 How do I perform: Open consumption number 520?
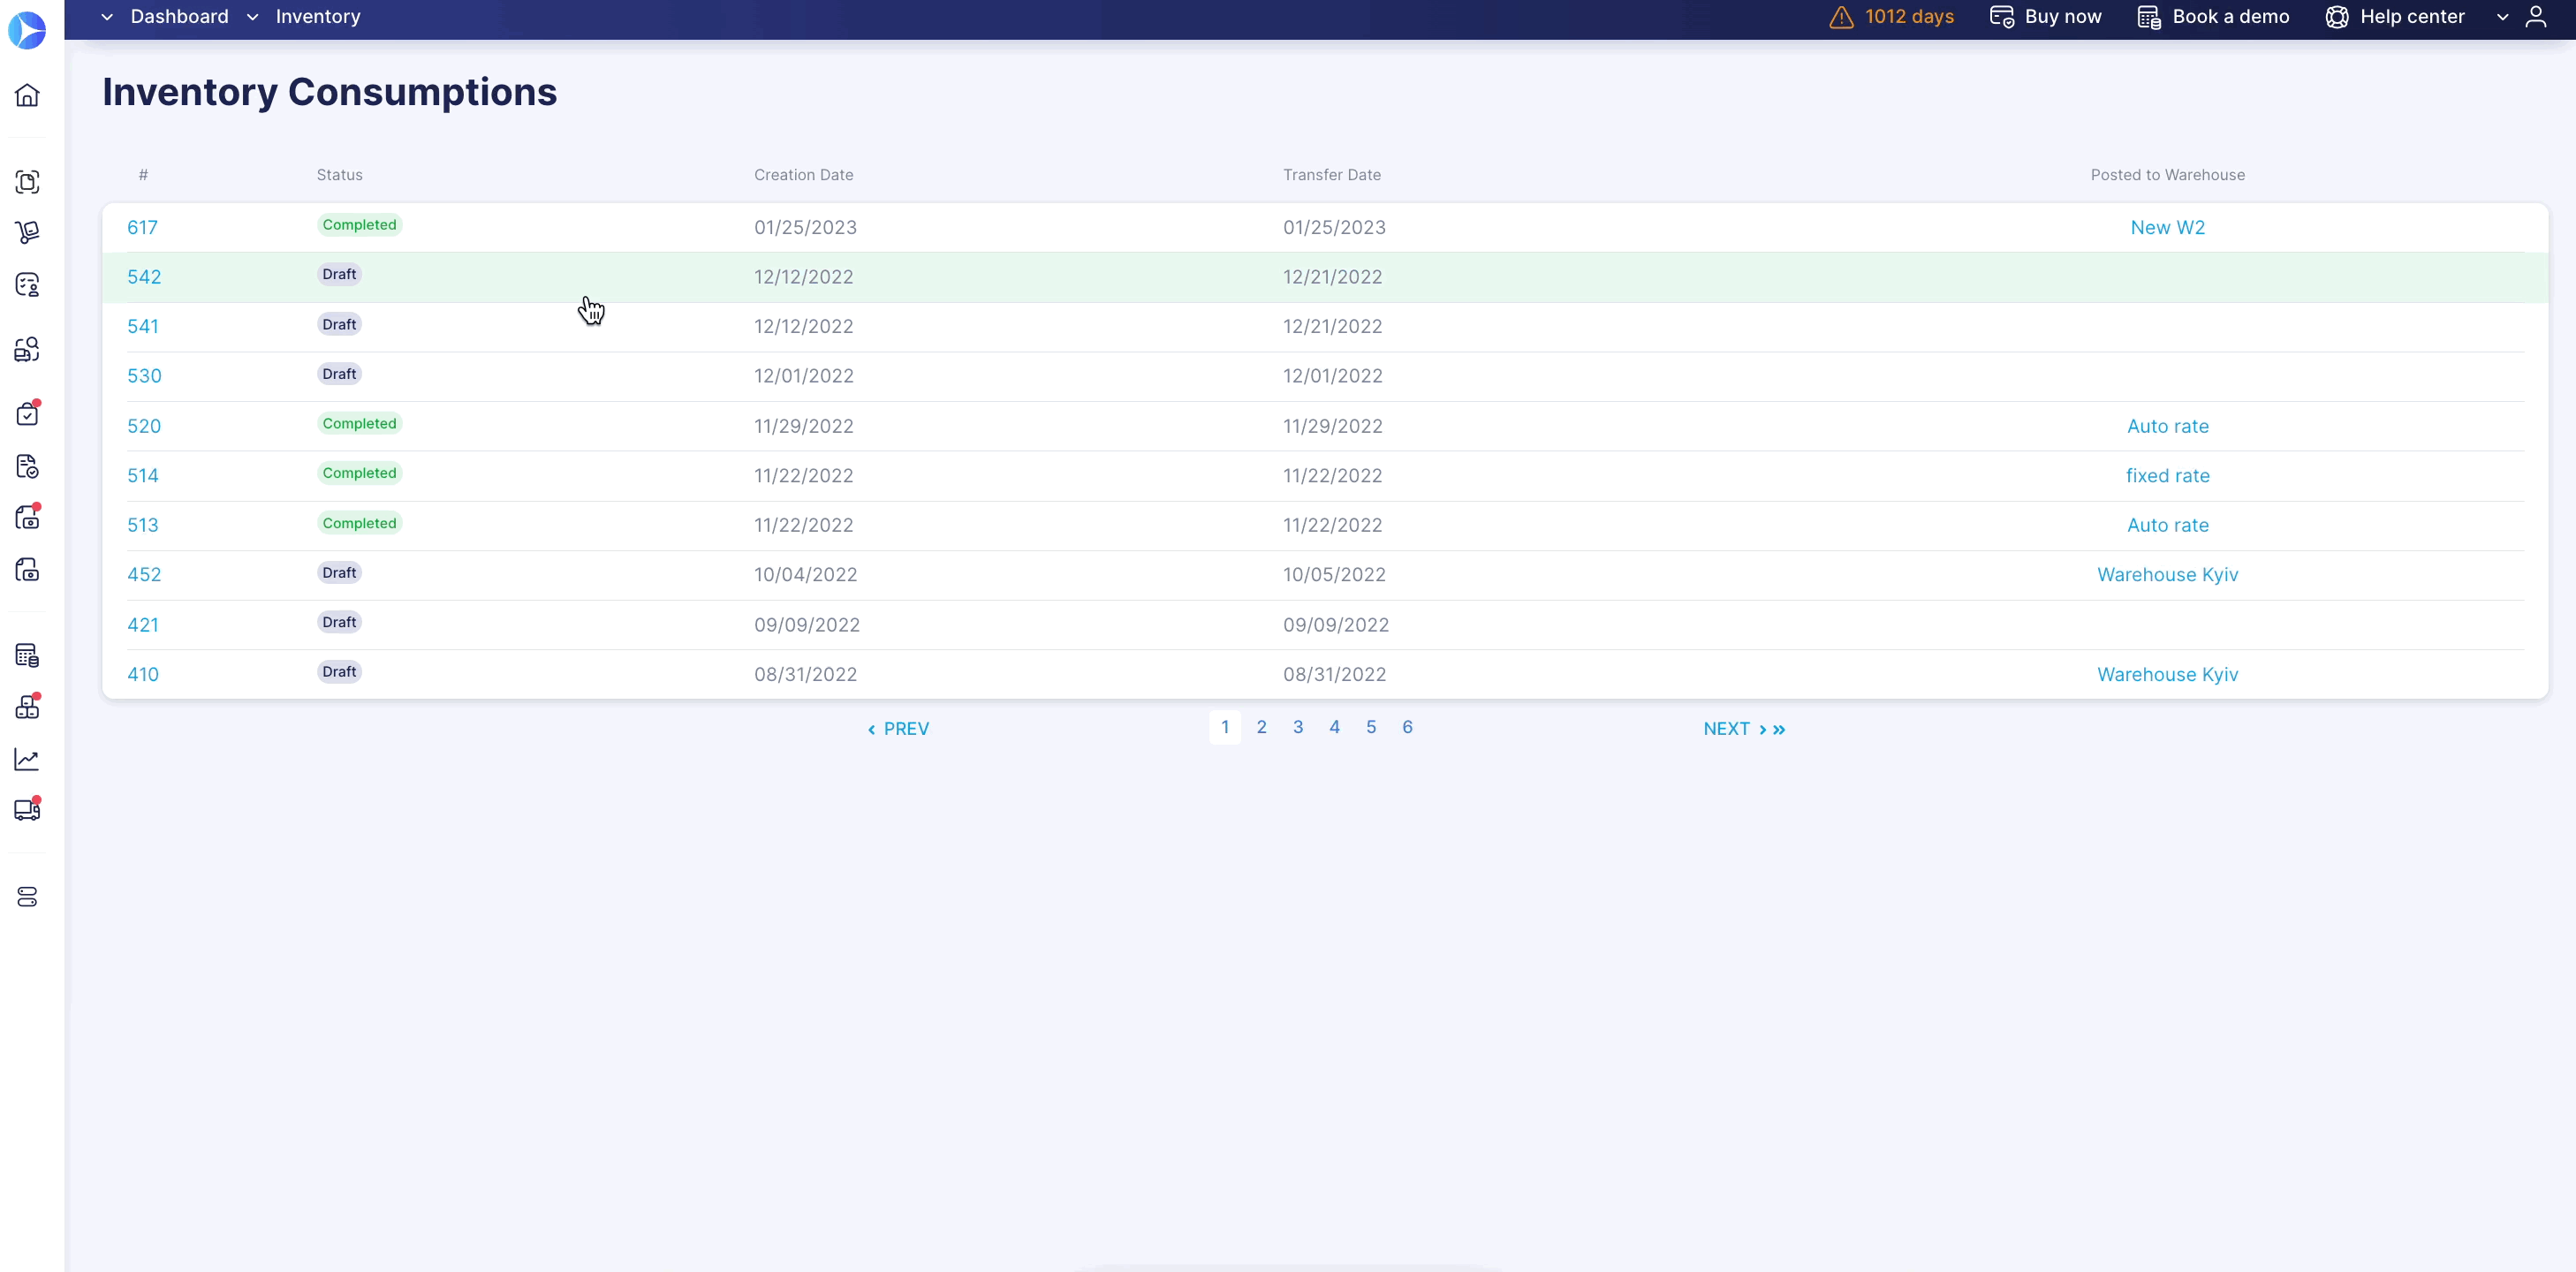coord(144,426)
